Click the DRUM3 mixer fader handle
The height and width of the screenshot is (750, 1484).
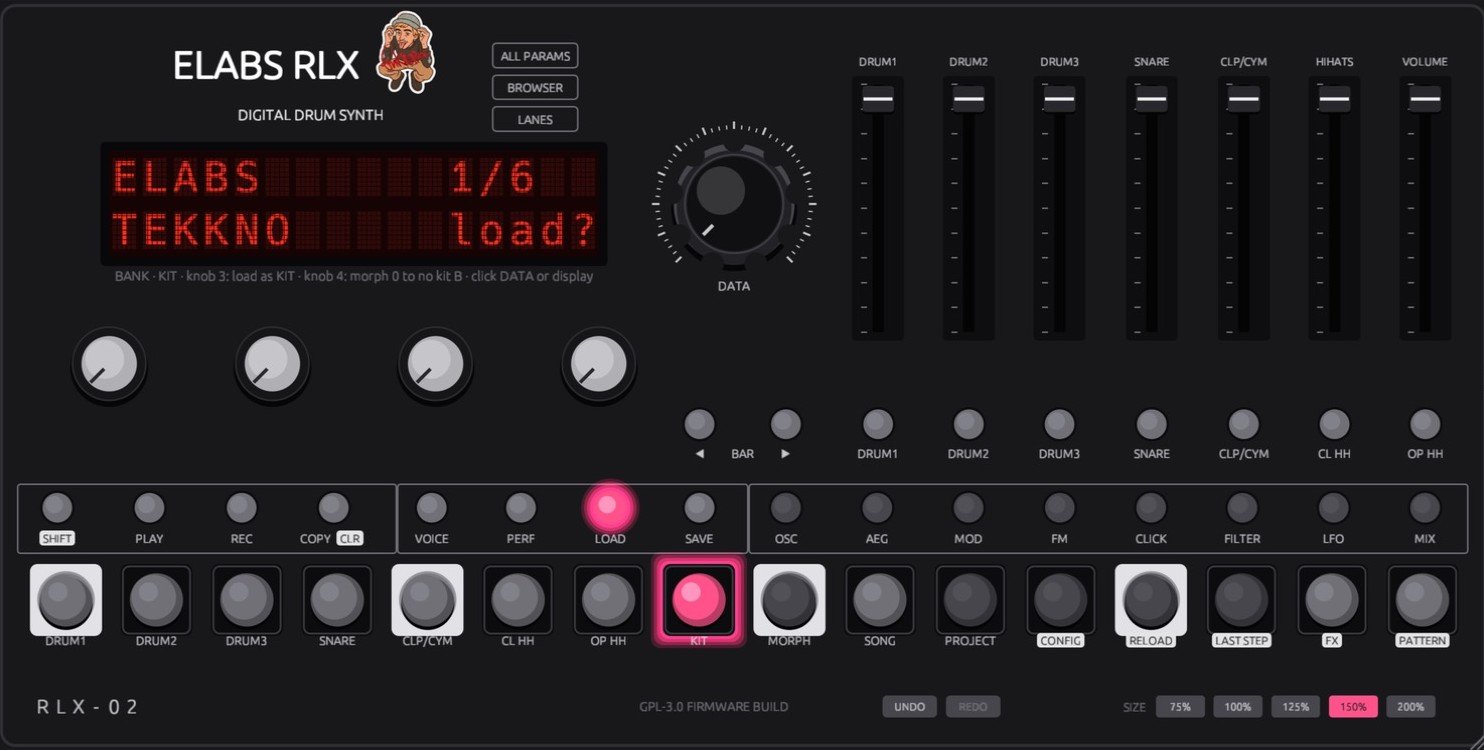coord(1059,100)
